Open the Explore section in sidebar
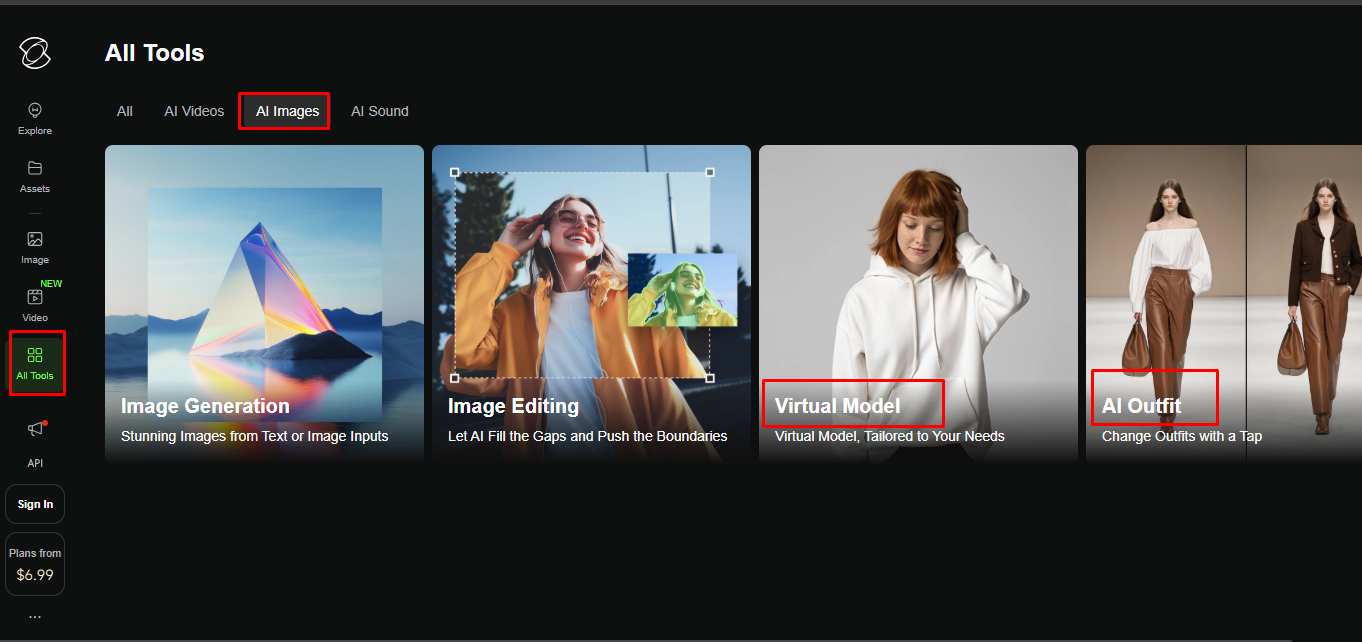This screenshot has width=1362, height=642. pos(35,118)
